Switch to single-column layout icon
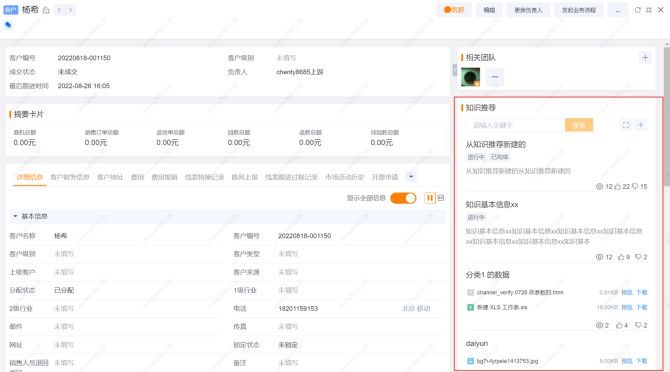Viewport: 670px width, 372px height. (x=441, y=198)
